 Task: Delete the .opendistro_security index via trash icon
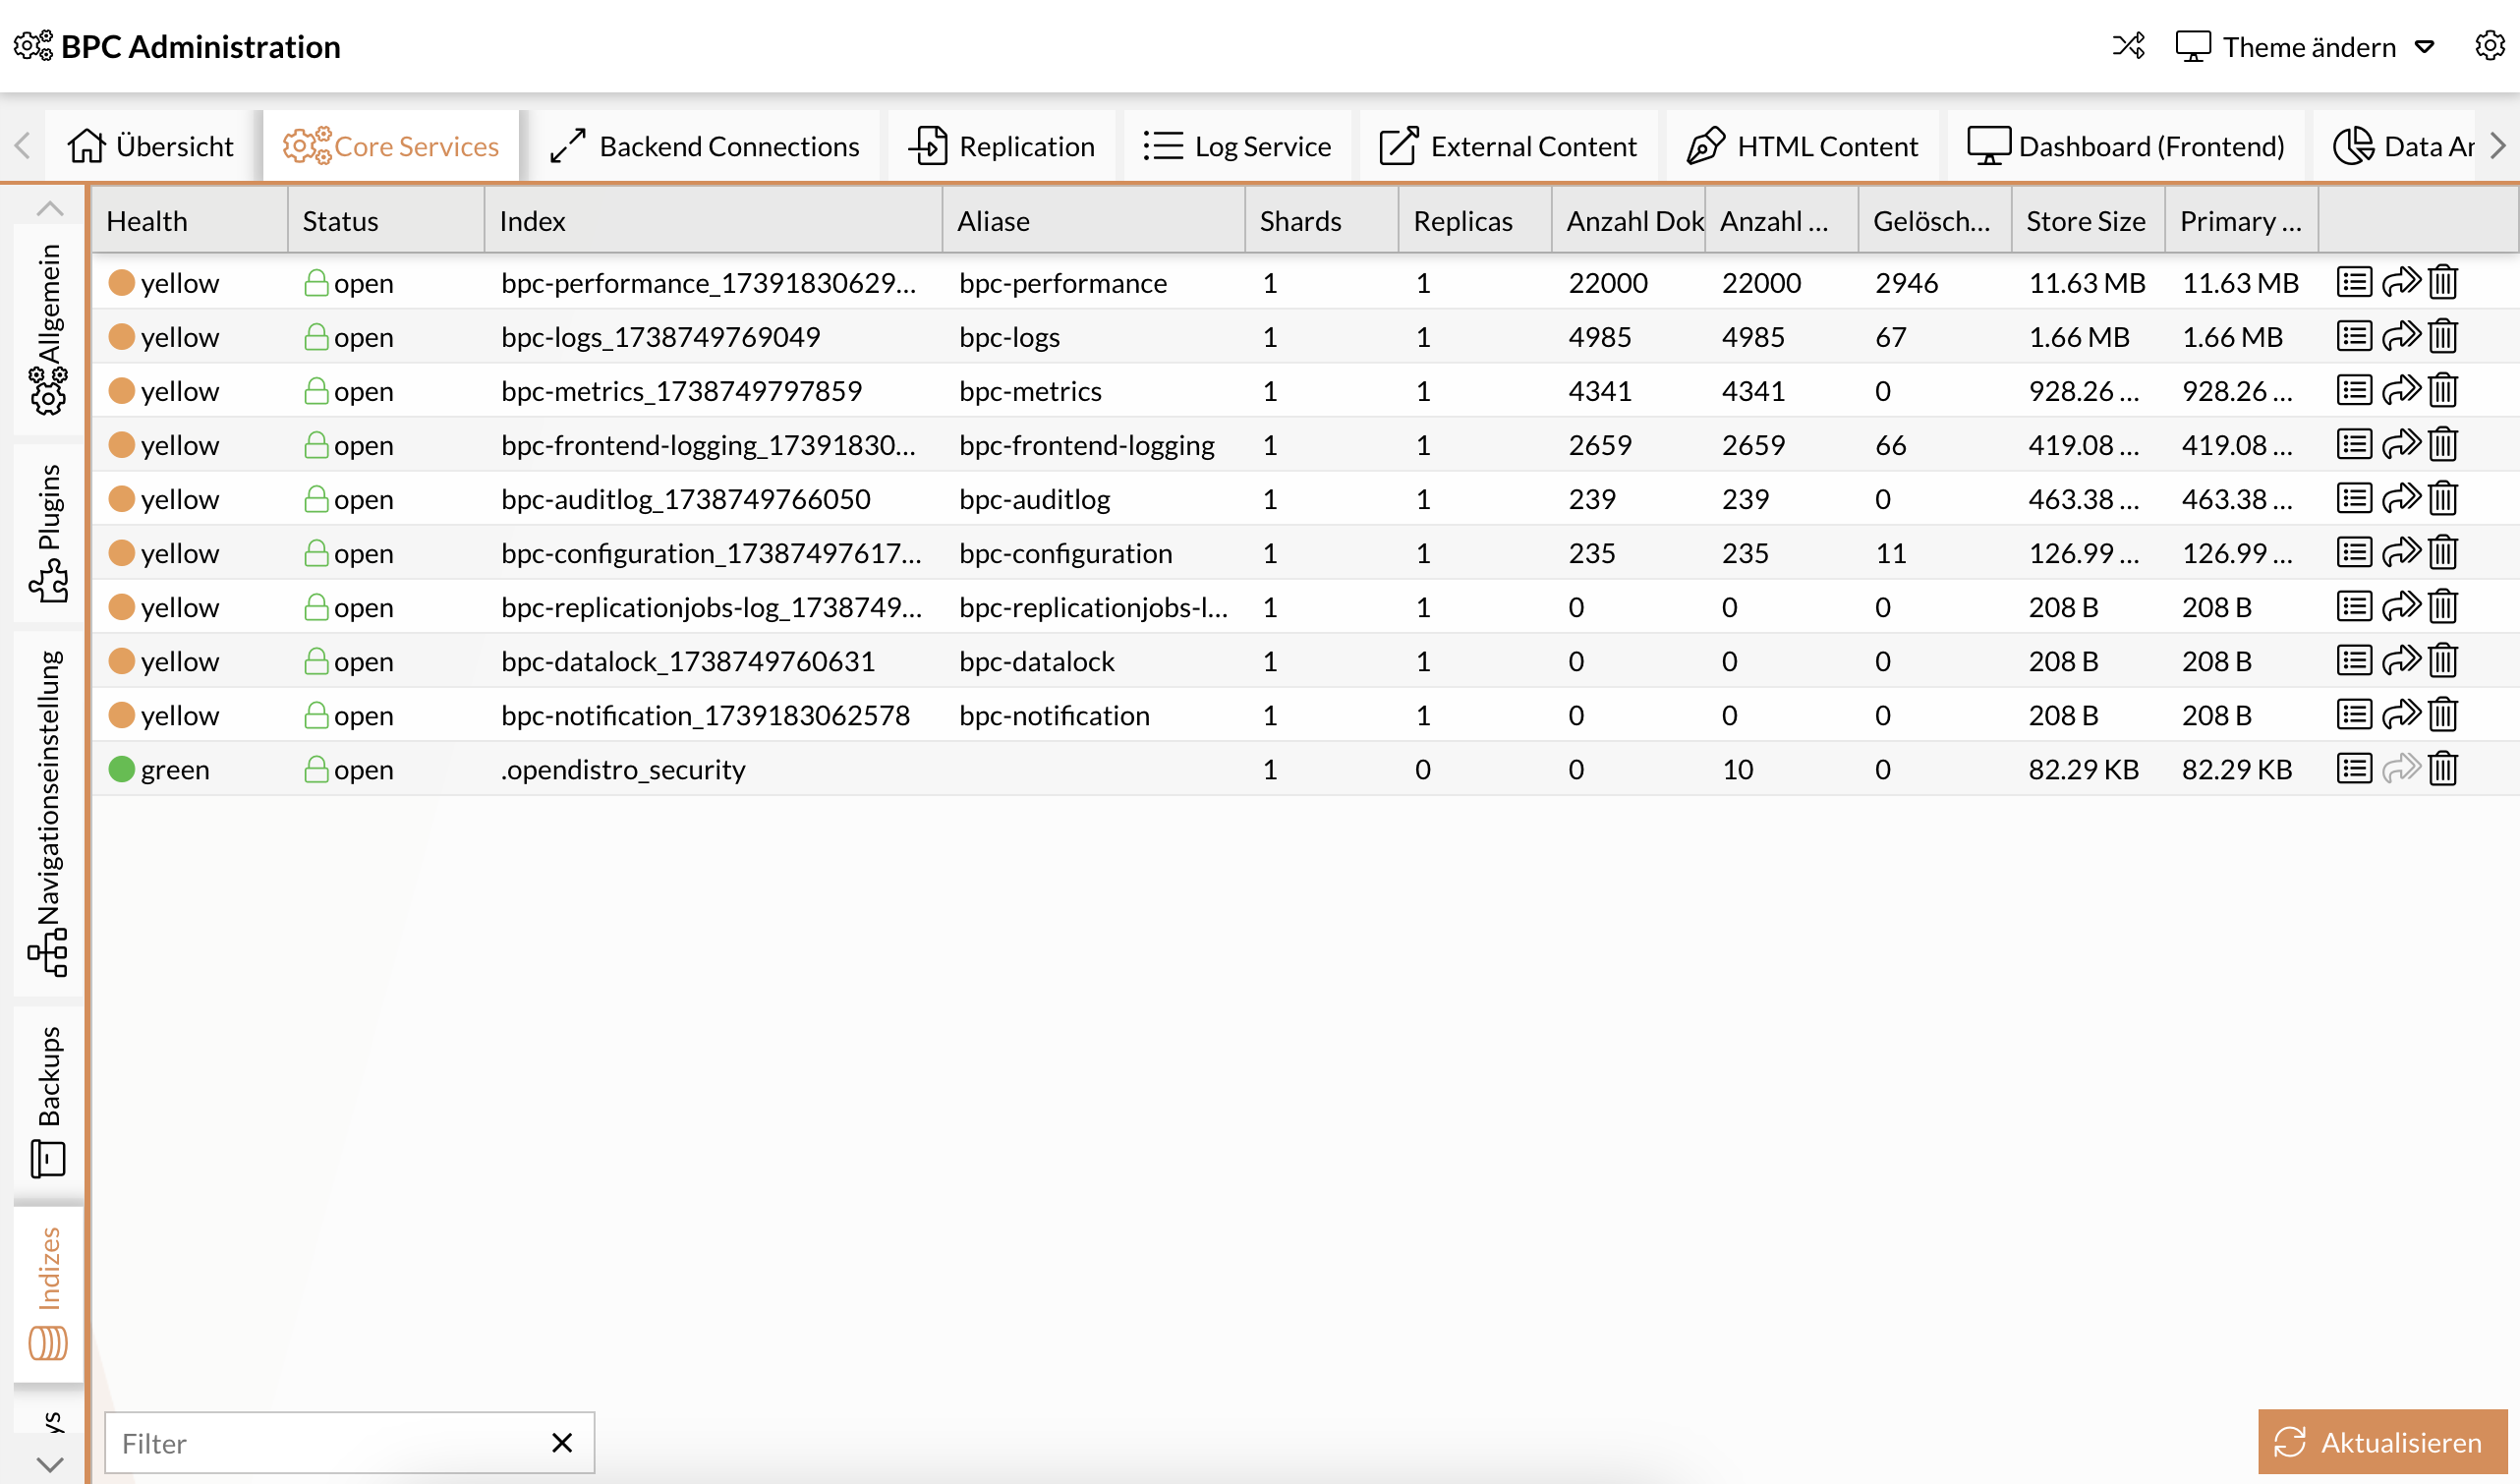coord(2443,769)
